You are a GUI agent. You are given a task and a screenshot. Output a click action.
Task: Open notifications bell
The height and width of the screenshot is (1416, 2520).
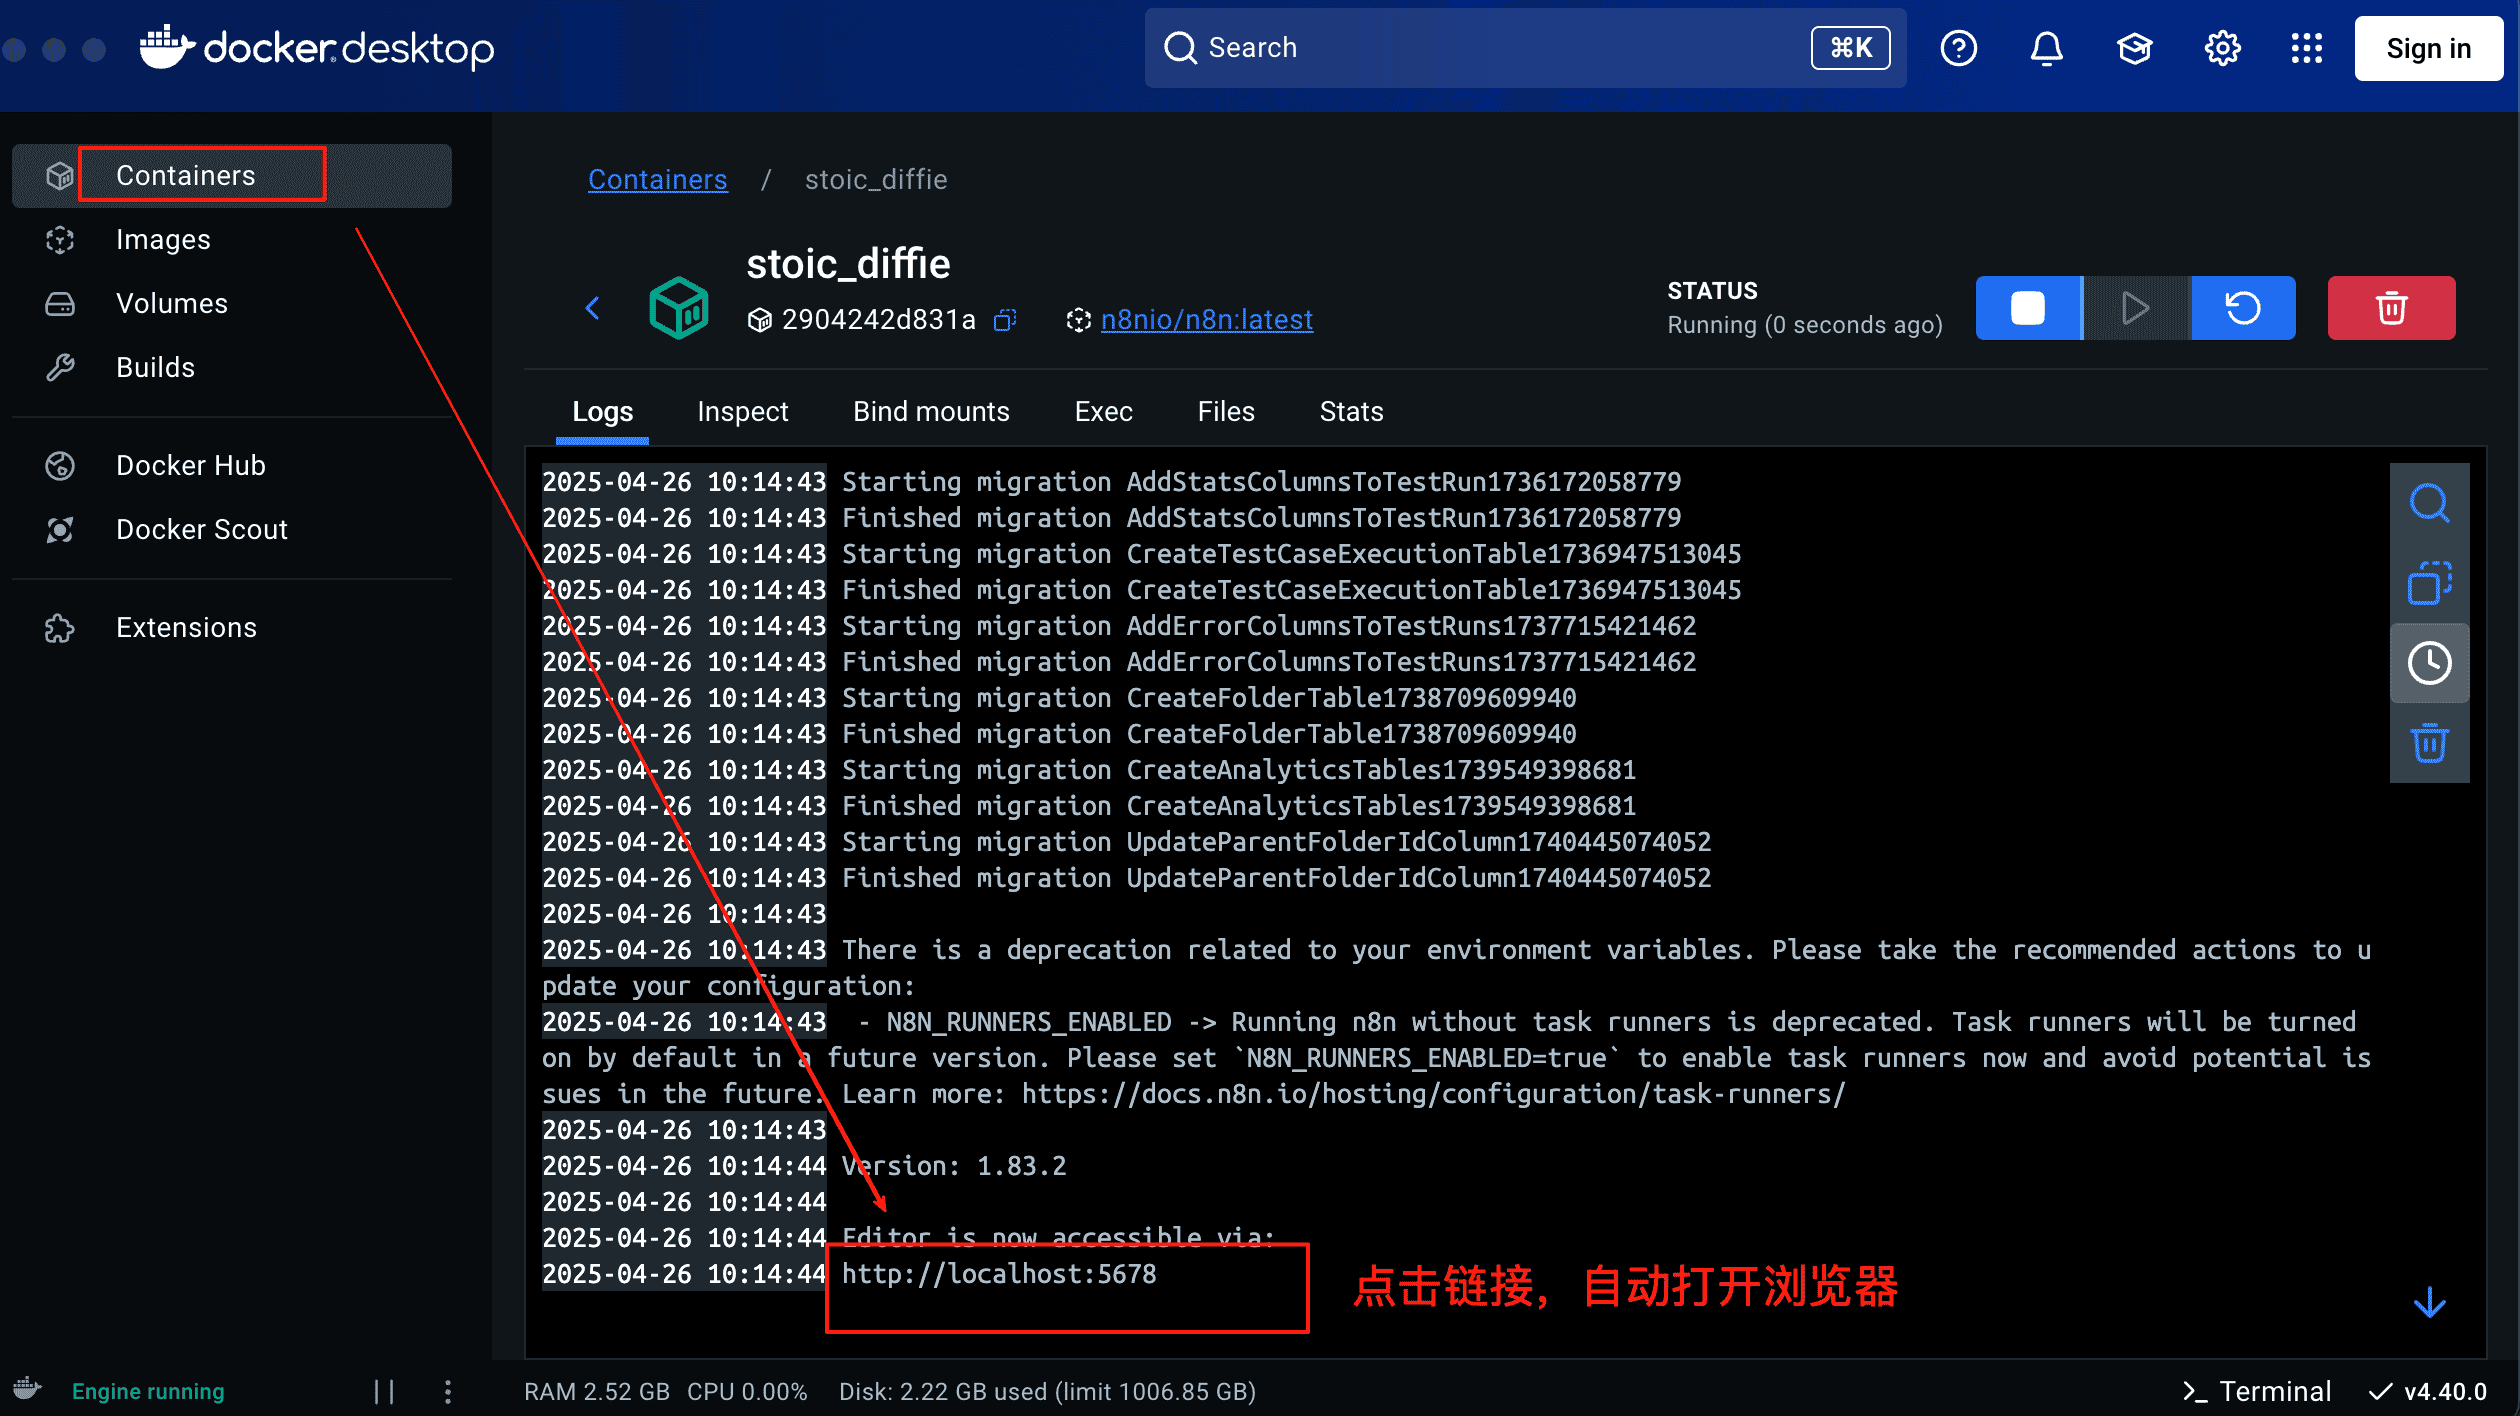(x=2046, y=48)
